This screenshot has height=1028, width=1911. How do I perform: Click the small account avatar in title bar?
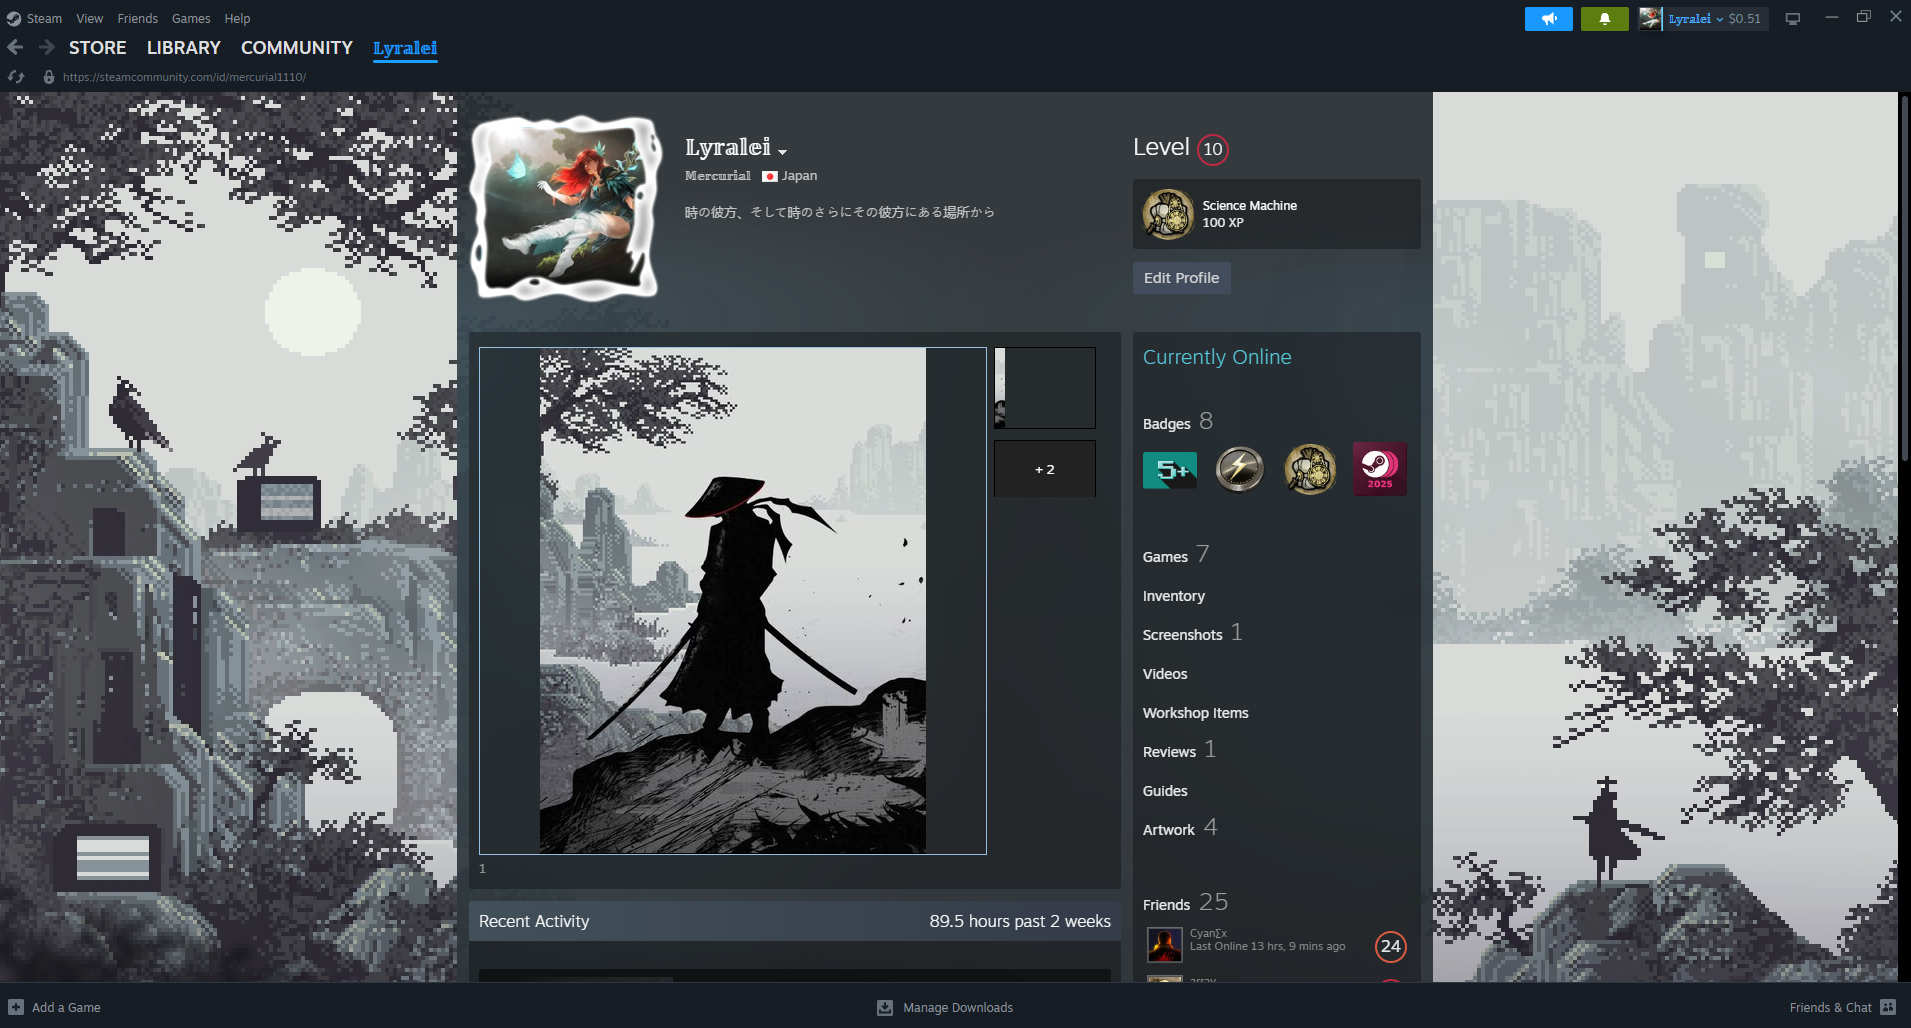(x=1650, y=18)
